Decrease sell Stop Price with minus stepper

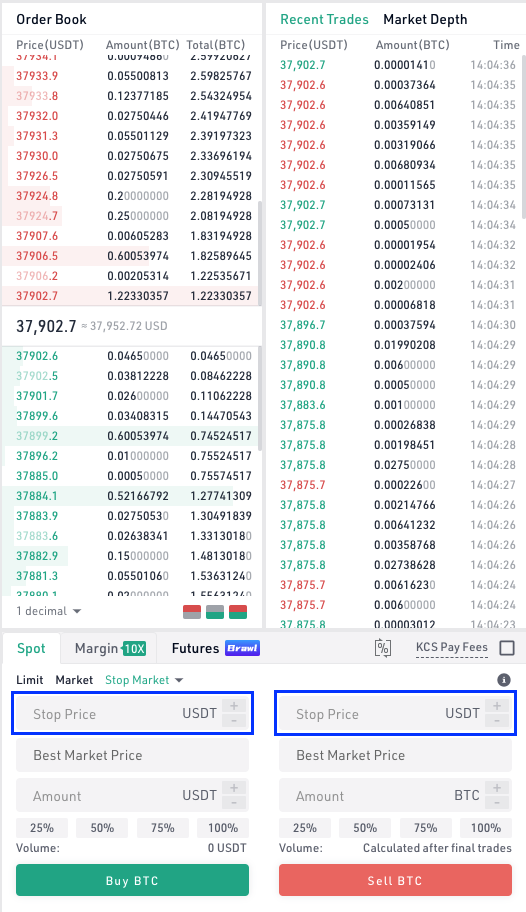[497, 721]
